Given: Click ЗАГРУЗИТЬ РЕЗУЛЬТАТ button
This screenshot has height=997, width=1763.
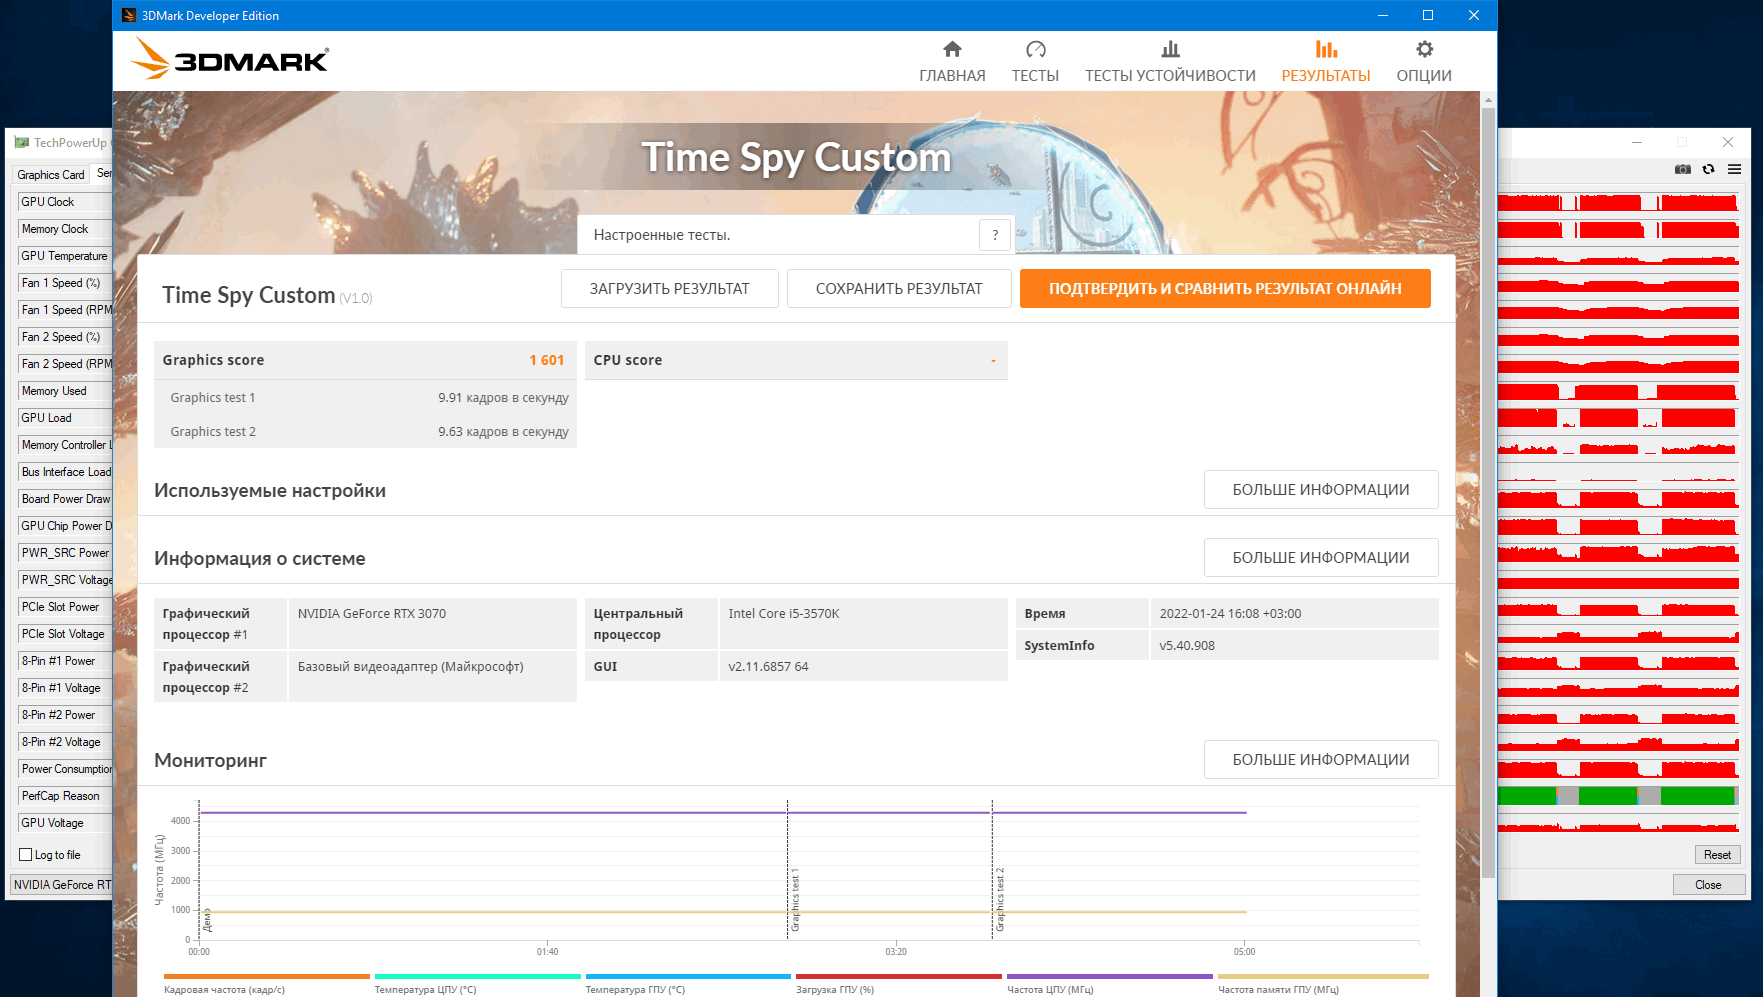Looking at the screenshot, I should pos(669,288).
